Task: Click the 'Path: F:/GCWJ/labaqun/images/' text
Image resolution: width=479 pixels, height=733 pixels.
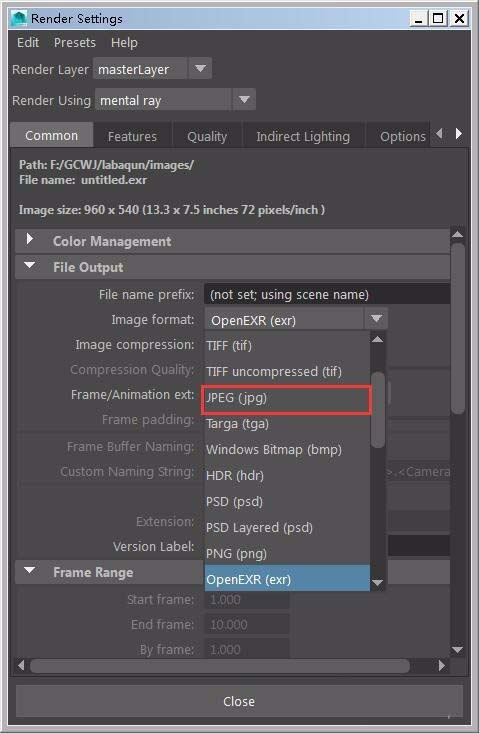Action: (x=106, y=165)
